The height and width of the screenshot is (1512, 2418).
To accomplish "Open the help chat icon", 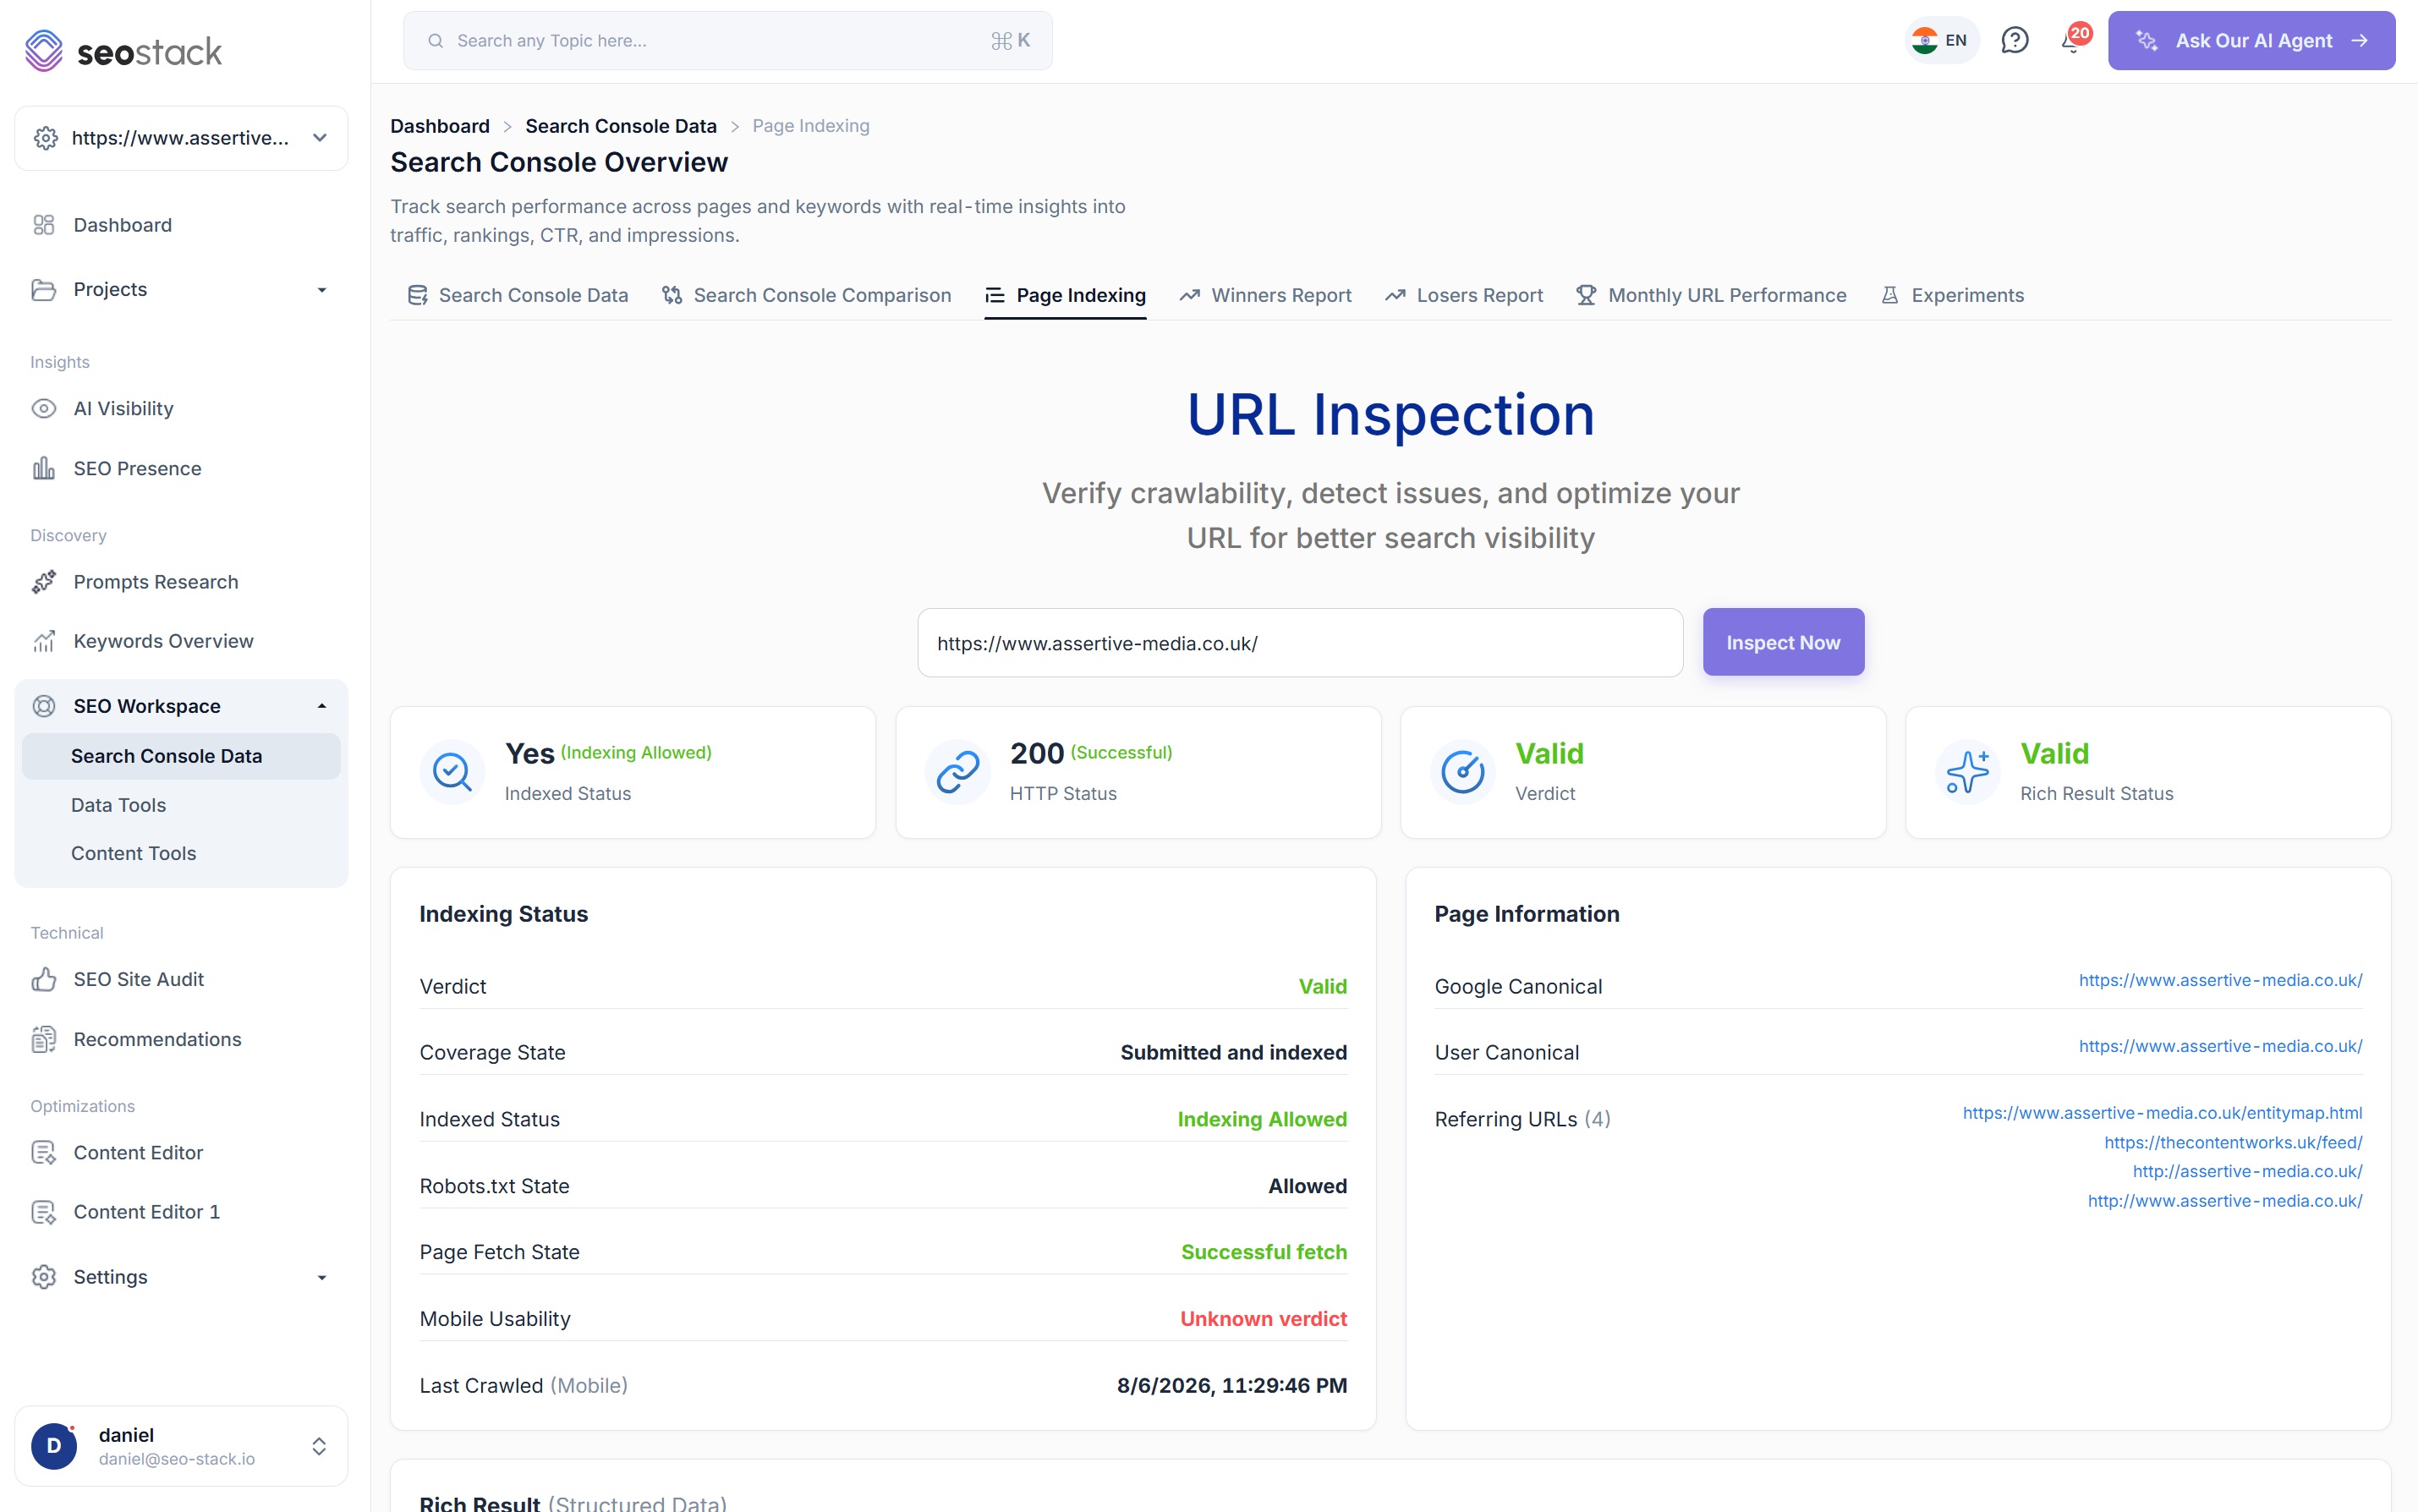I will tap(2014, 40).
